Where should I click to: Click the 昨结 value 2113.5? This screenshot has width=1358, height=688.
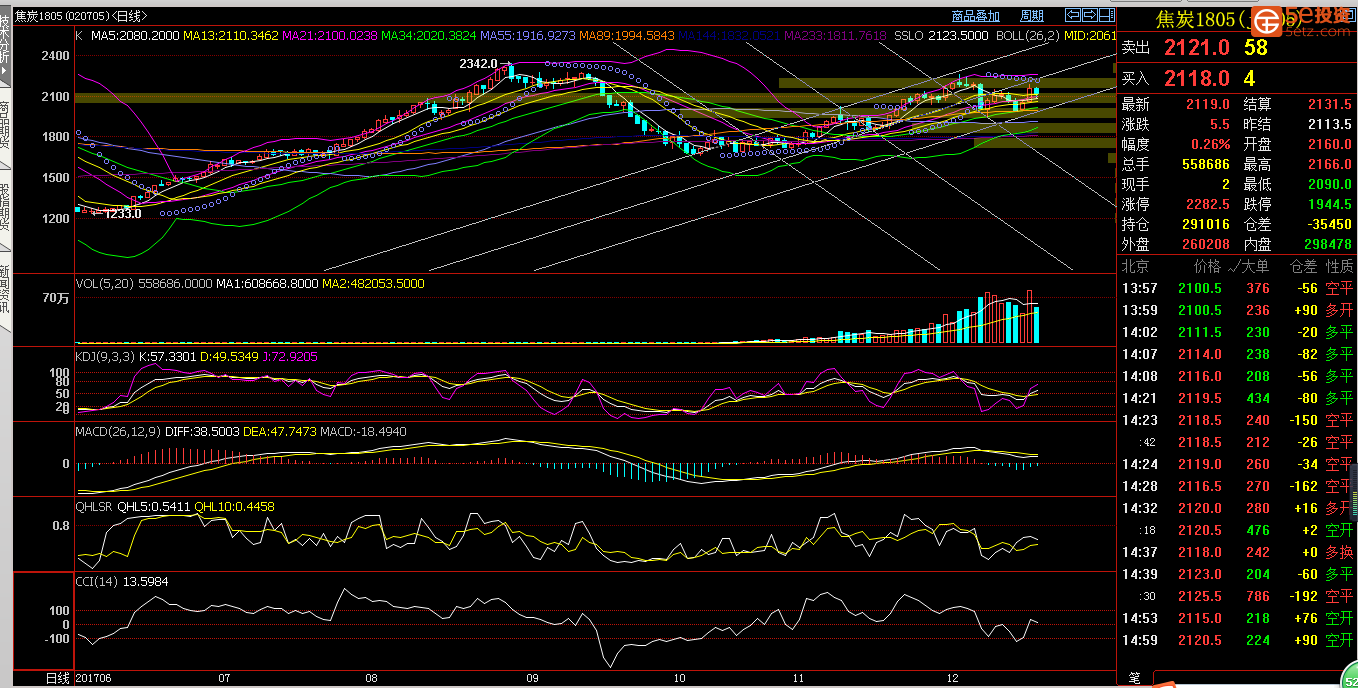[1331, 124]
